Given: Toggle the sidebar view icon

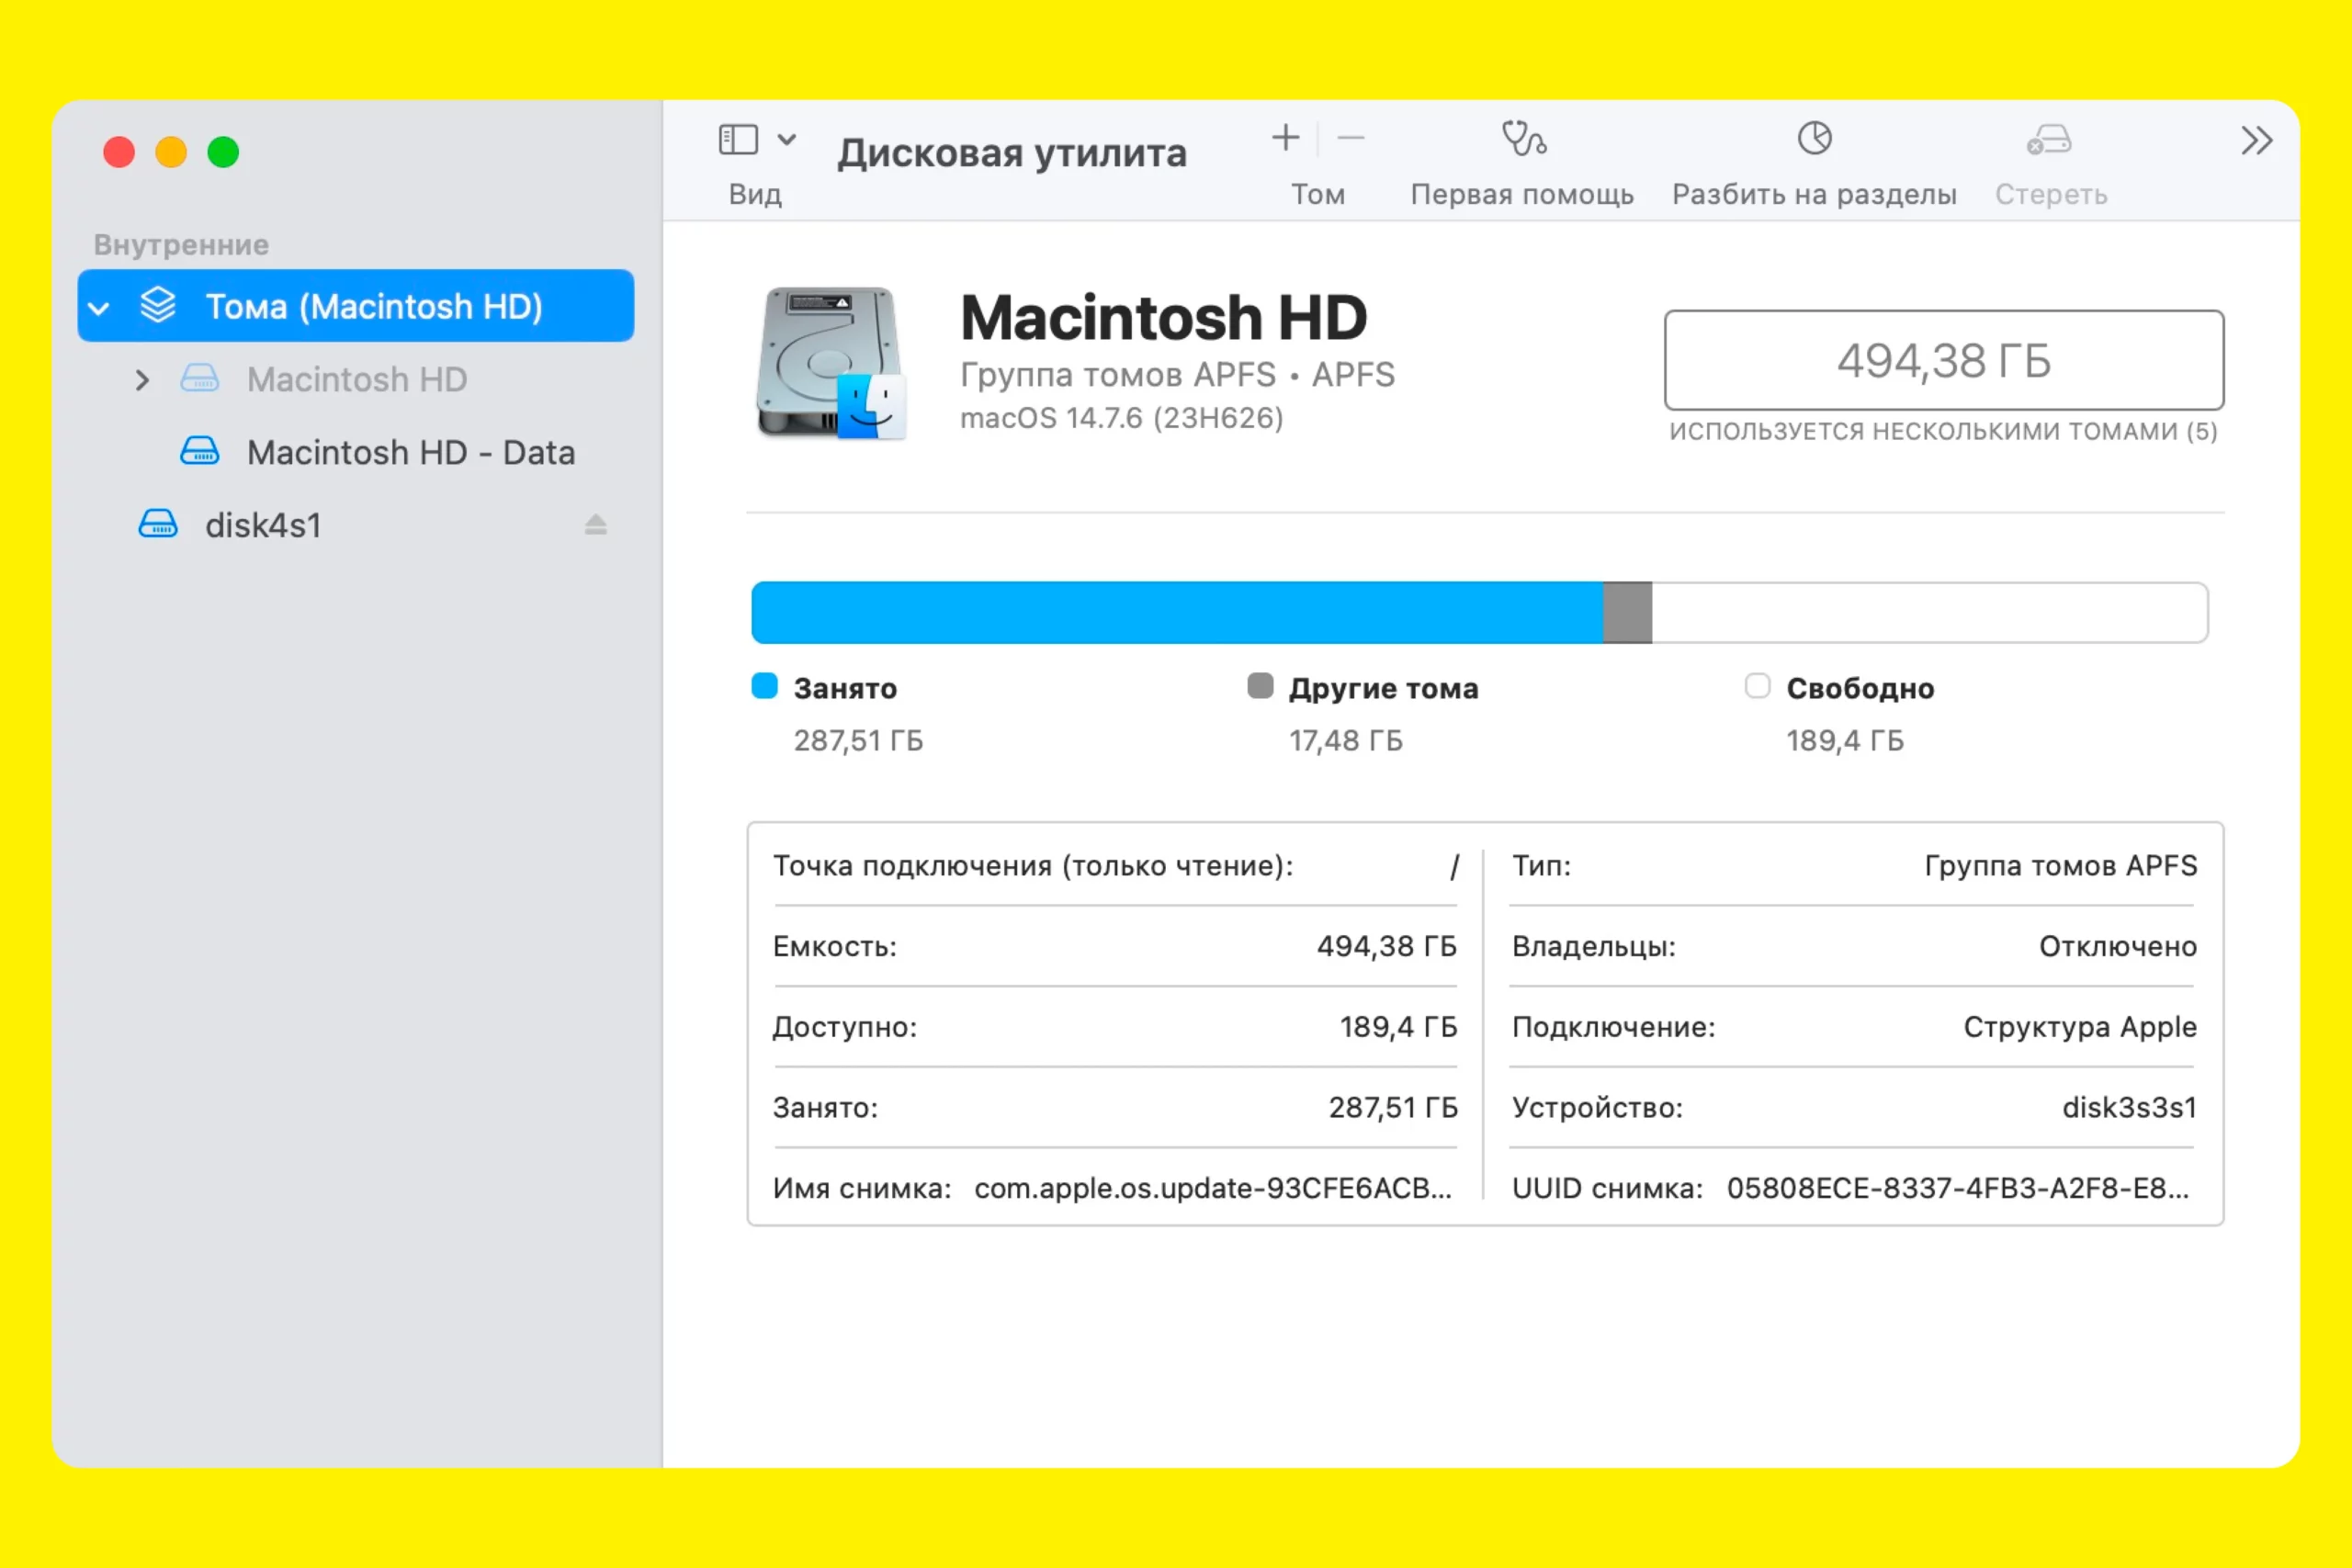Looking at the screenshot, I should point(738,139).
